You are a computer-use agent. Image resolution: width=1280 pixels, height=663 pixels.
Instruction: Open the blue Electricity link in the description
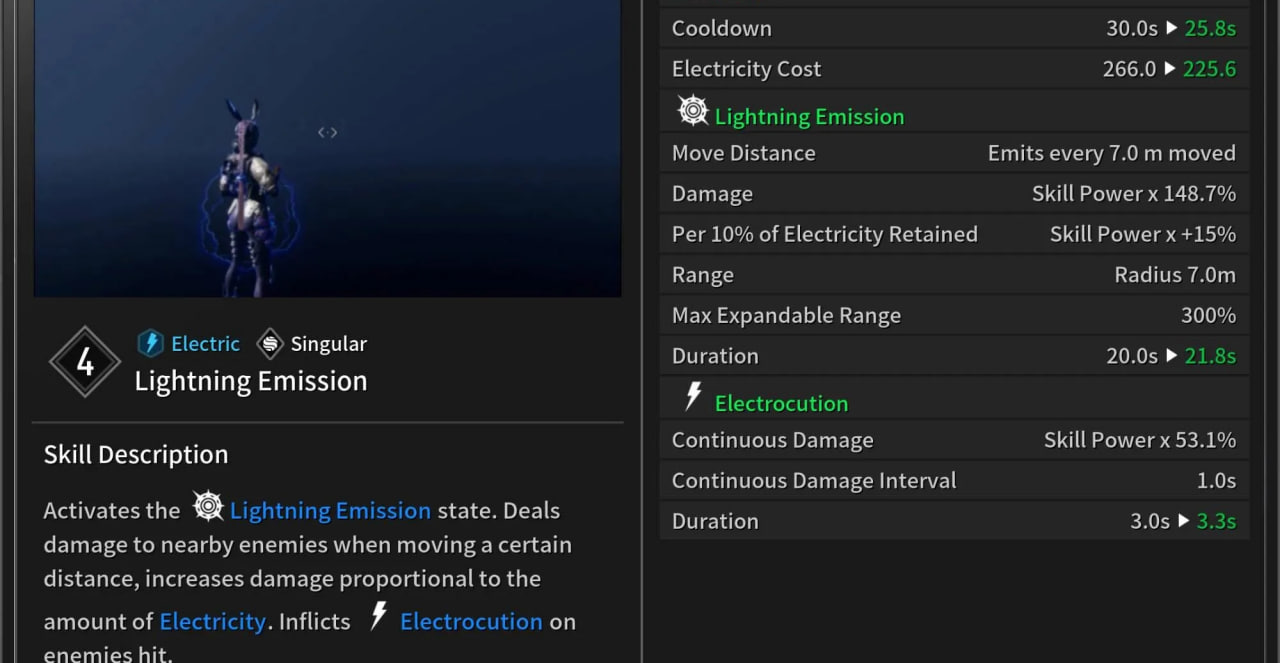(x=212, y=622)
